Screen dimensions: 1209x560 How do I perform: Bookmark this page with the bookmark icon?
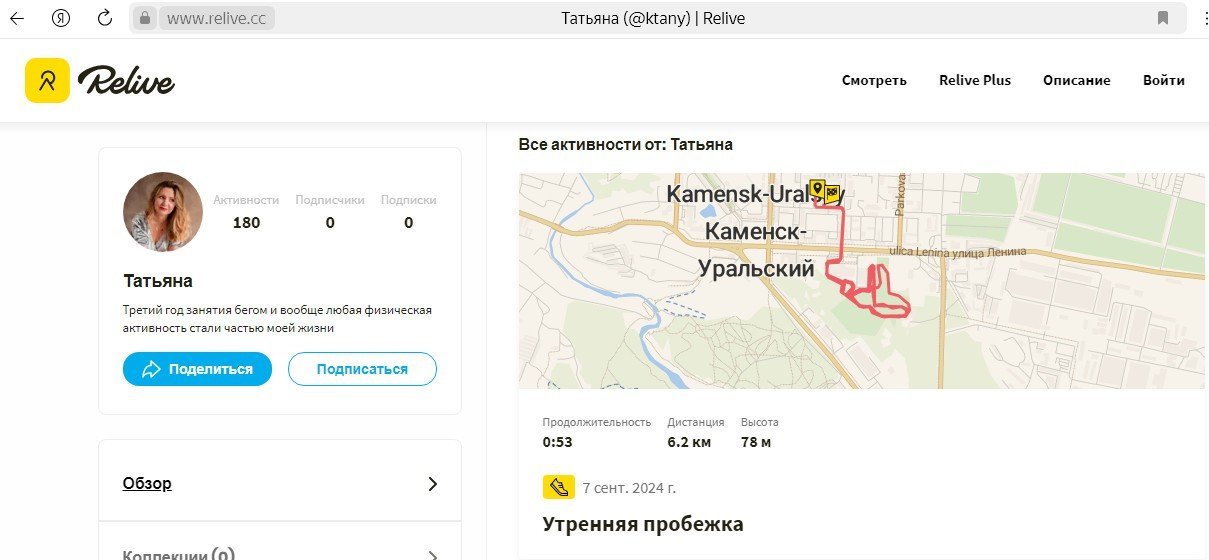[1163, 18]
